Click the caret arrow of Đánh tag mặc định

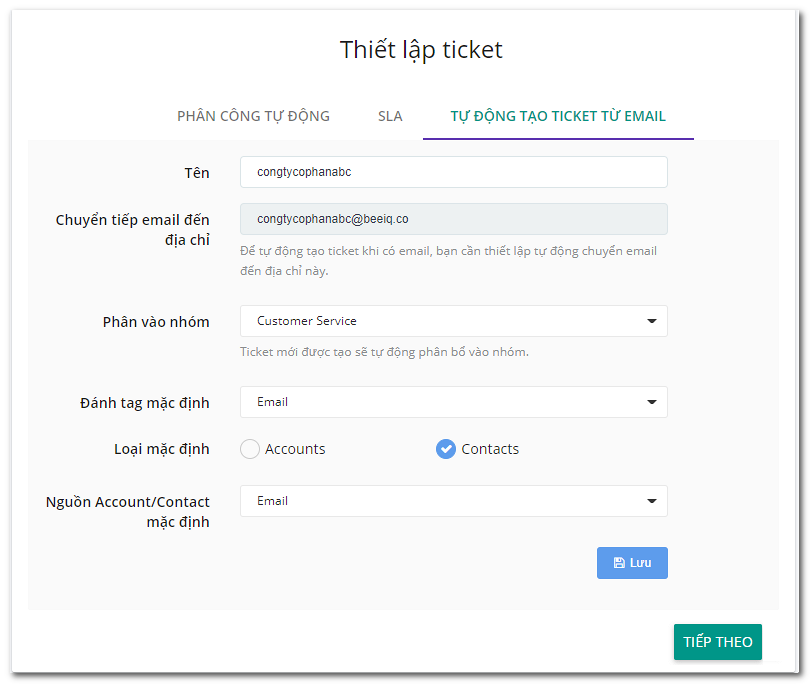point(652,402)
